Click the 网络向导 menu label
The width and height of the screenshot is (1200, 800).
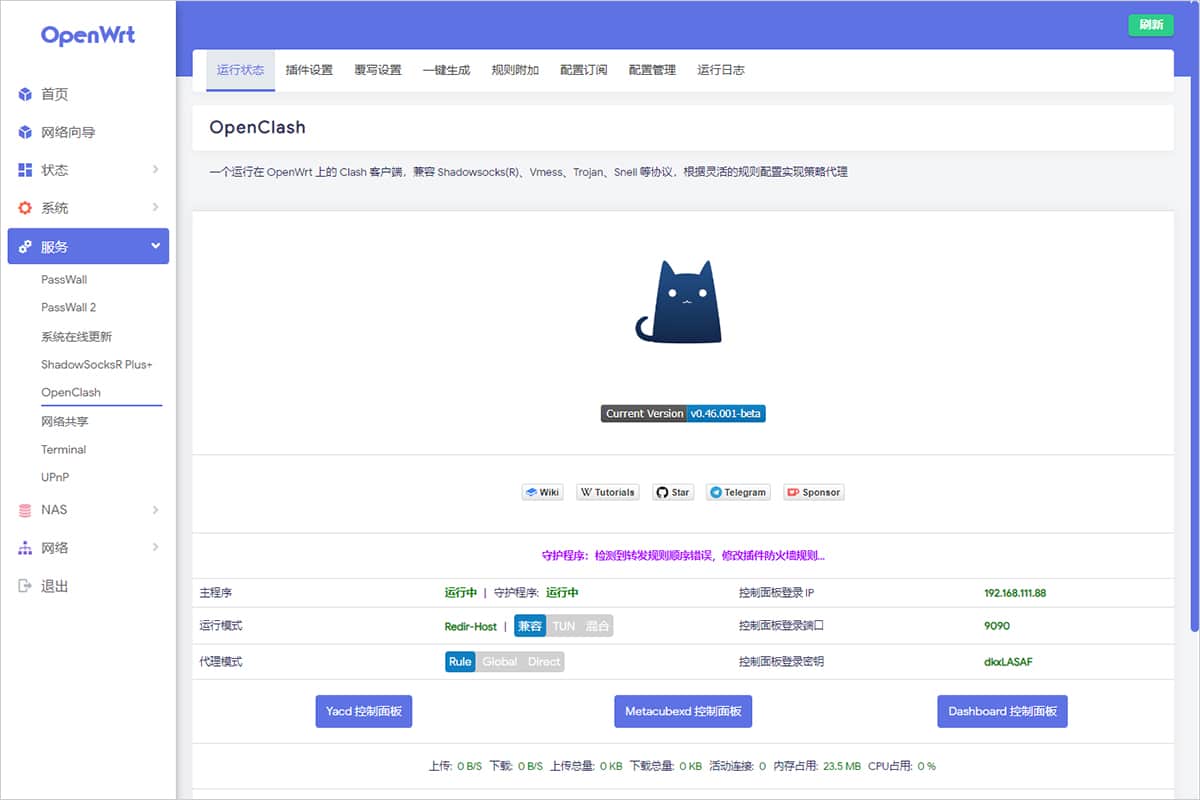coord(68,132)
